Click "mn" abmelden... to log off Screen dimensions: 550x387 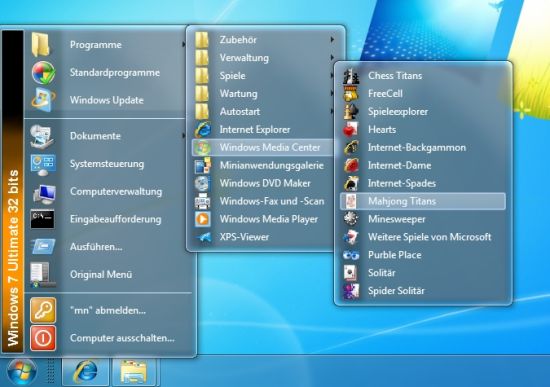pos(108,311)
